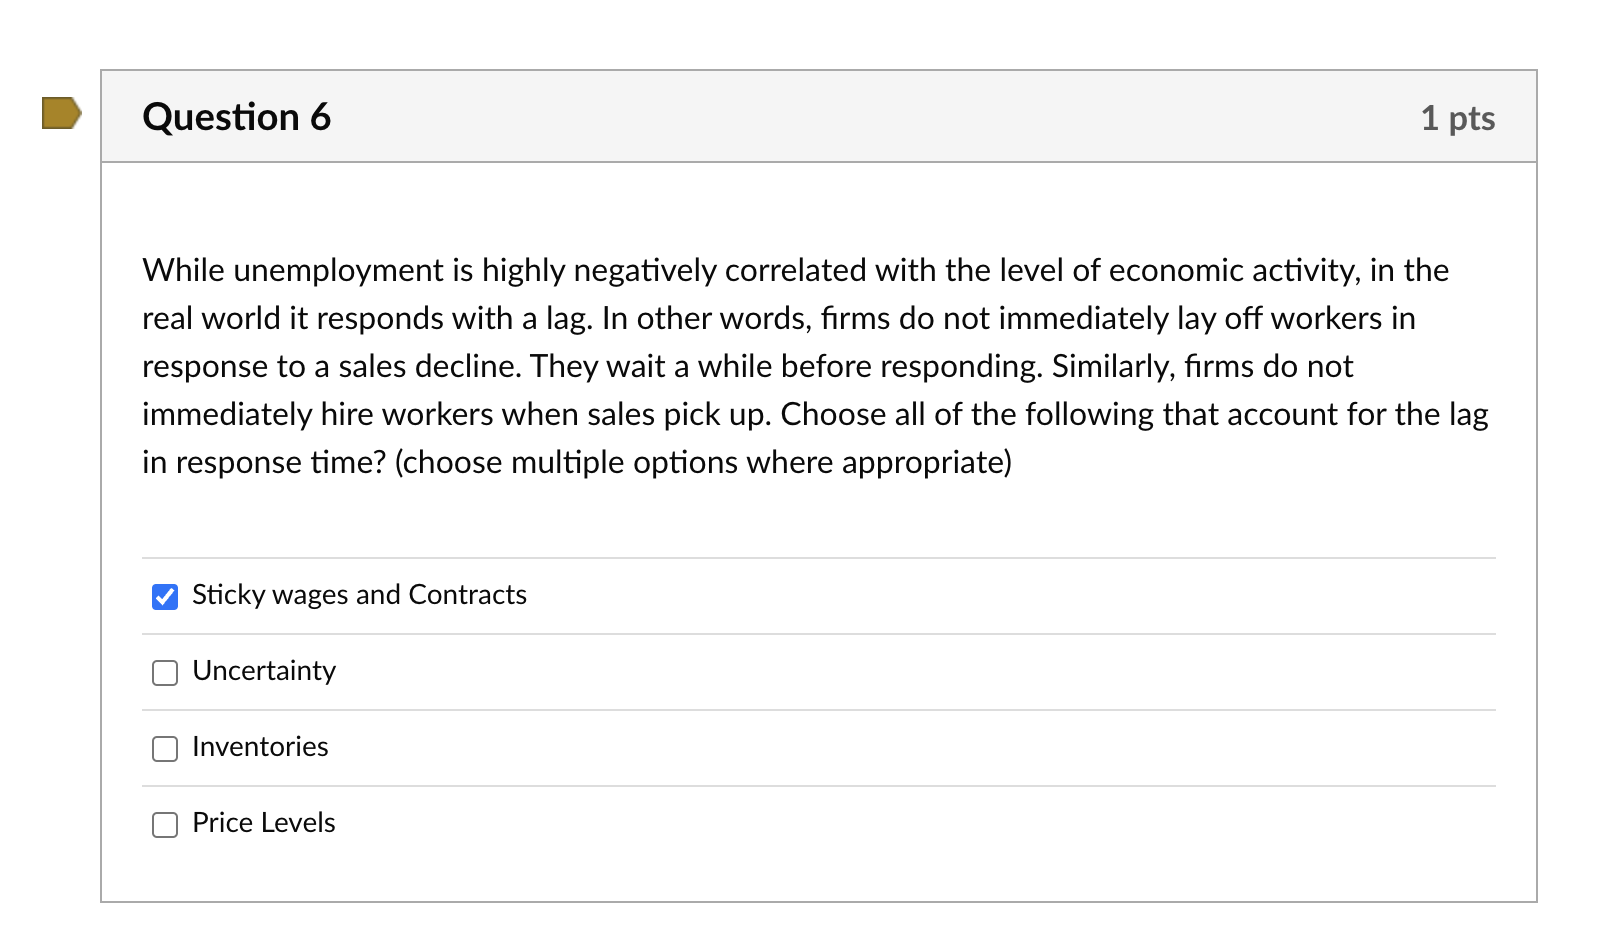This screenshot has width=1618, height=931.
Task: Click the Uncertainty answer label
Action: point(264,672)
